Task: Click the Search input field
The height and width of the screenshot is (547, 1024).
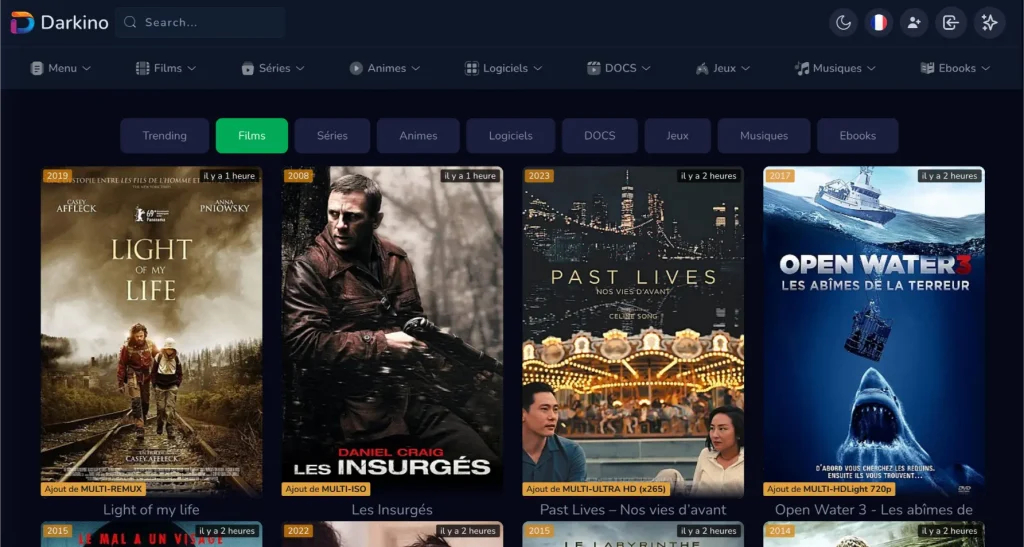Action: [x=200, y=22]
